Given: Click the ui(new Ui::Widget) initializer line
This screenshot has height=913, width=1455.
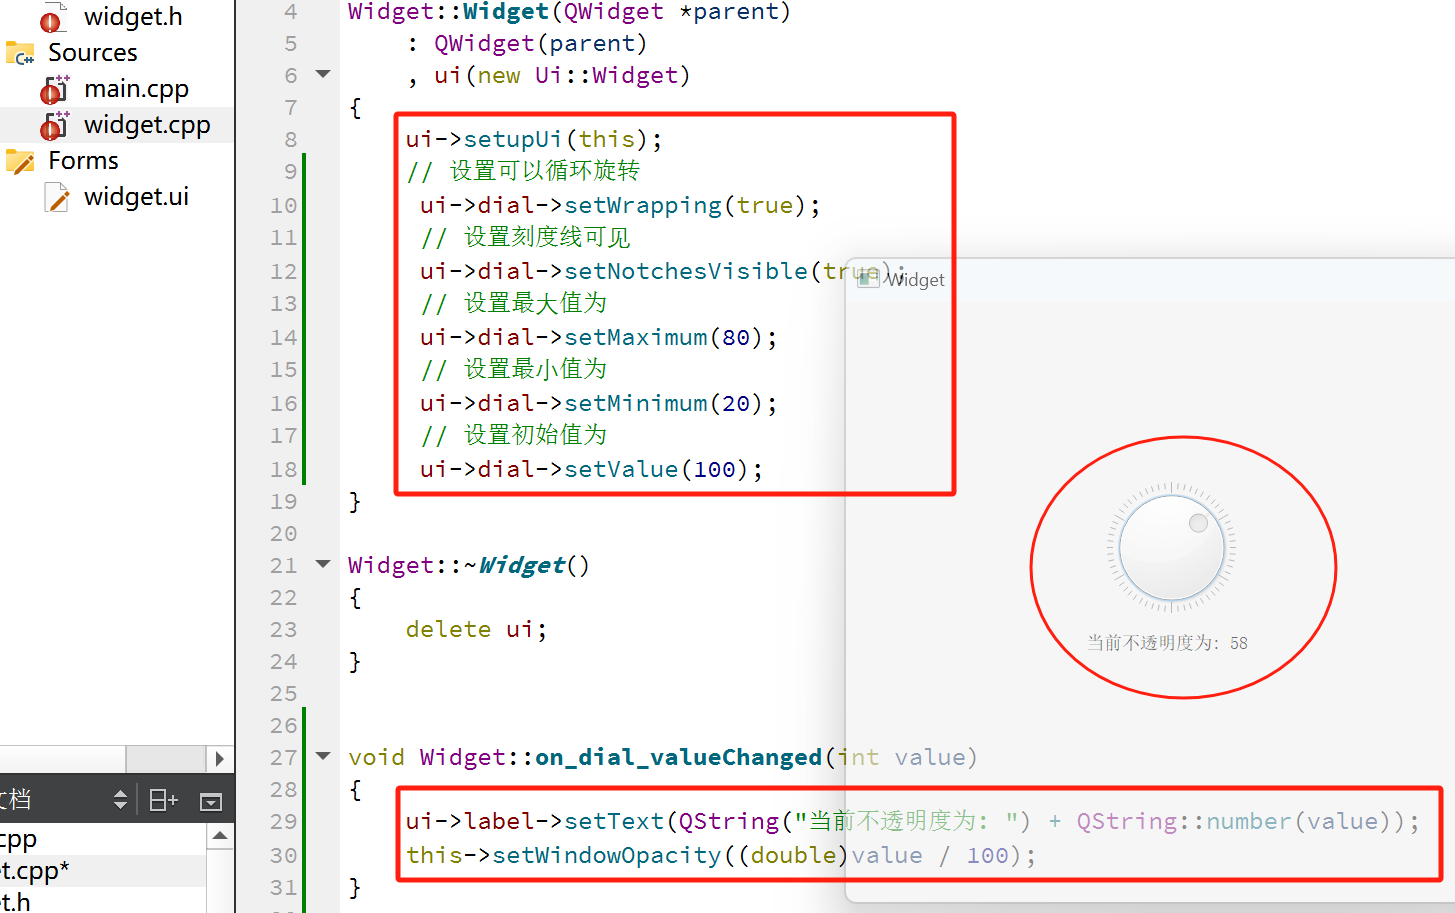Looking at the screenshot, I should point(548,75).
